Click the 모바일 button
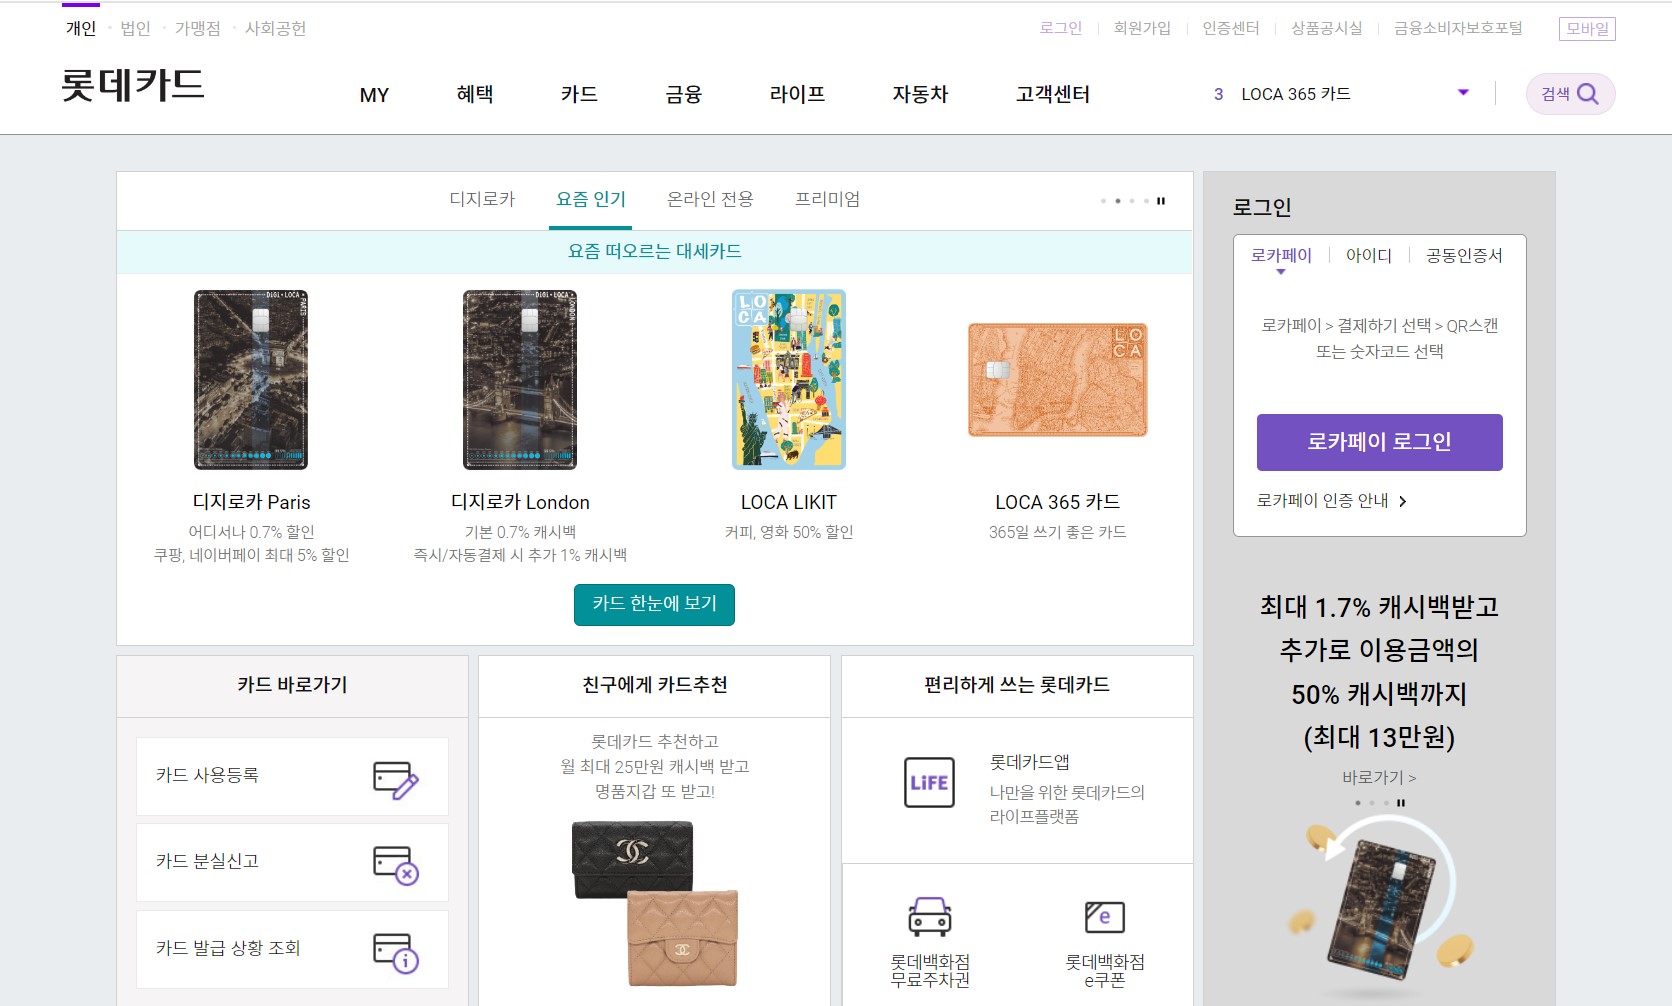Viewport: 1672px width, 1006px height. click(x=1587, y=29)
